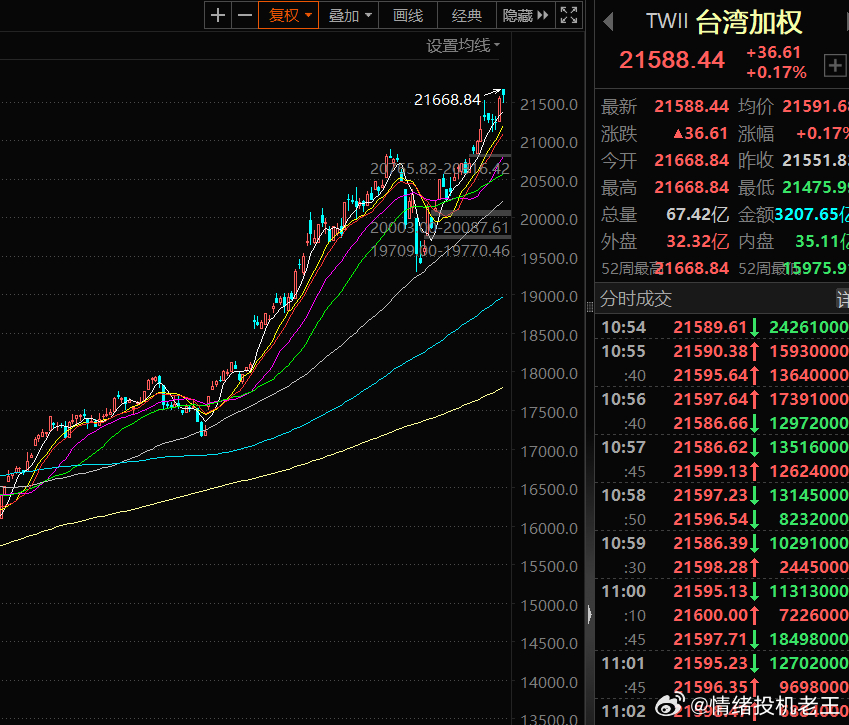Click the +36.61 change in the header
The image size is (849, 725).
[773, 53]
